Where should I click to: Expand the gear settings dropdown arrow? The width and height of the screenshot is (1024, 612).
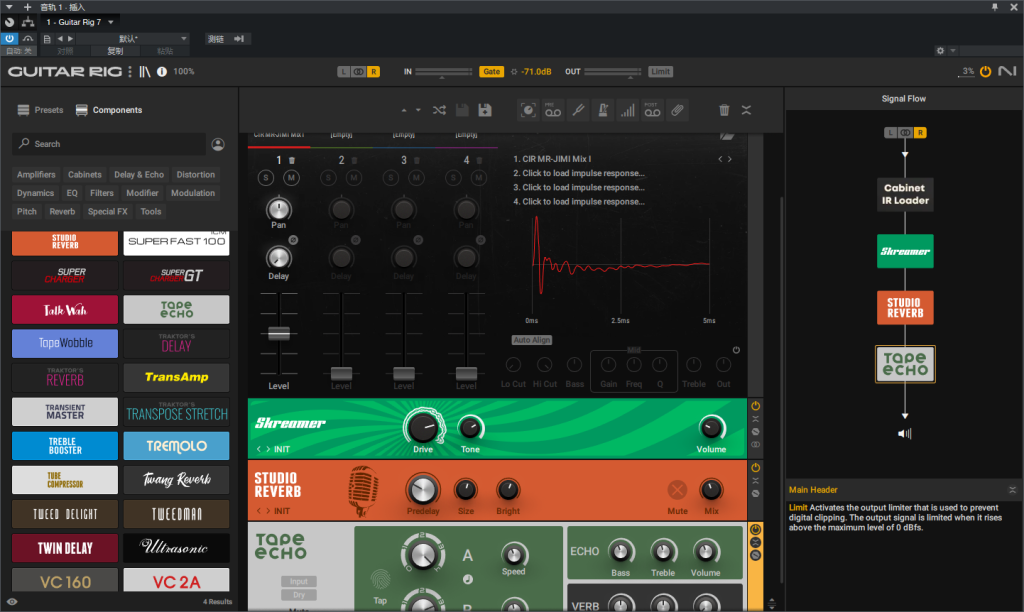(953, 50)
